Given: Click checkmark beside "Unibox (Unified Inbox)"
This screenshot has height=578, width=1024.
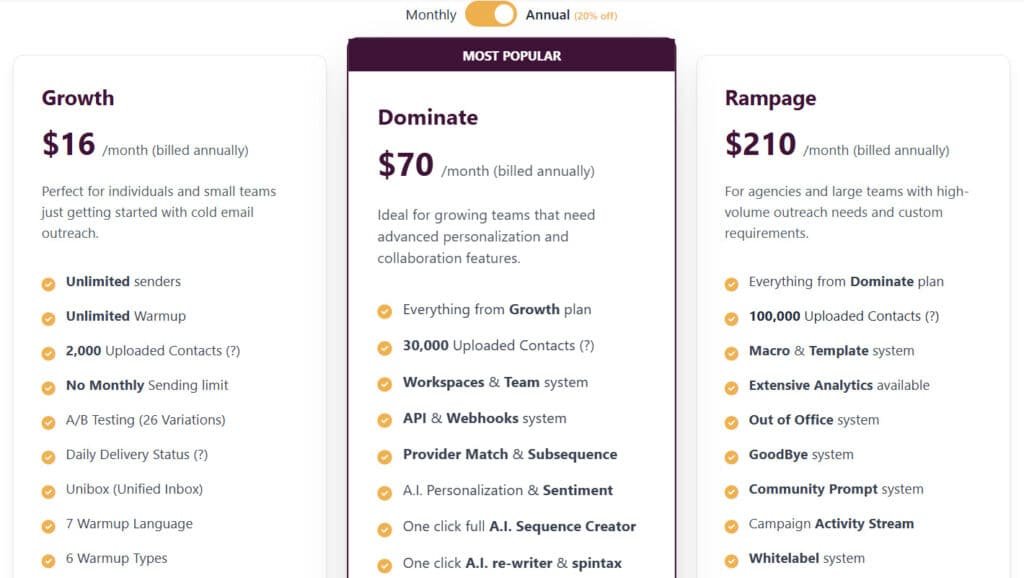Looking at the screenshot, I should pyautogui.click(x=46, y=489).
